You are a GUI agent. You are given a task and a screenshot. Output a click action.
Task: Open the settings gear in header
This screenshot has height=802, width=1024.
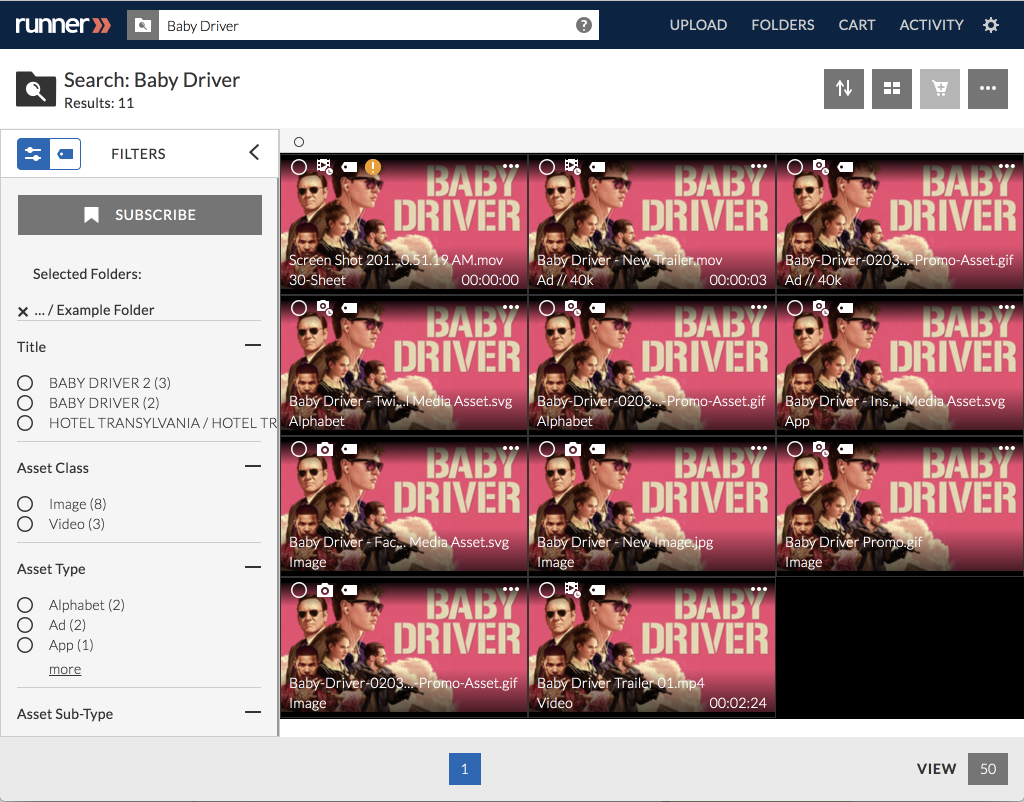991,25
